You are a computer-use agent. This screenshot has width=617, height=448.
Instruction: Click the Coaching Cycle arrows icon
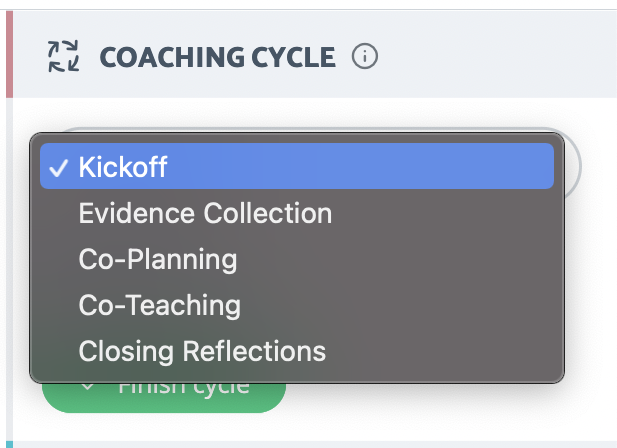63,56
